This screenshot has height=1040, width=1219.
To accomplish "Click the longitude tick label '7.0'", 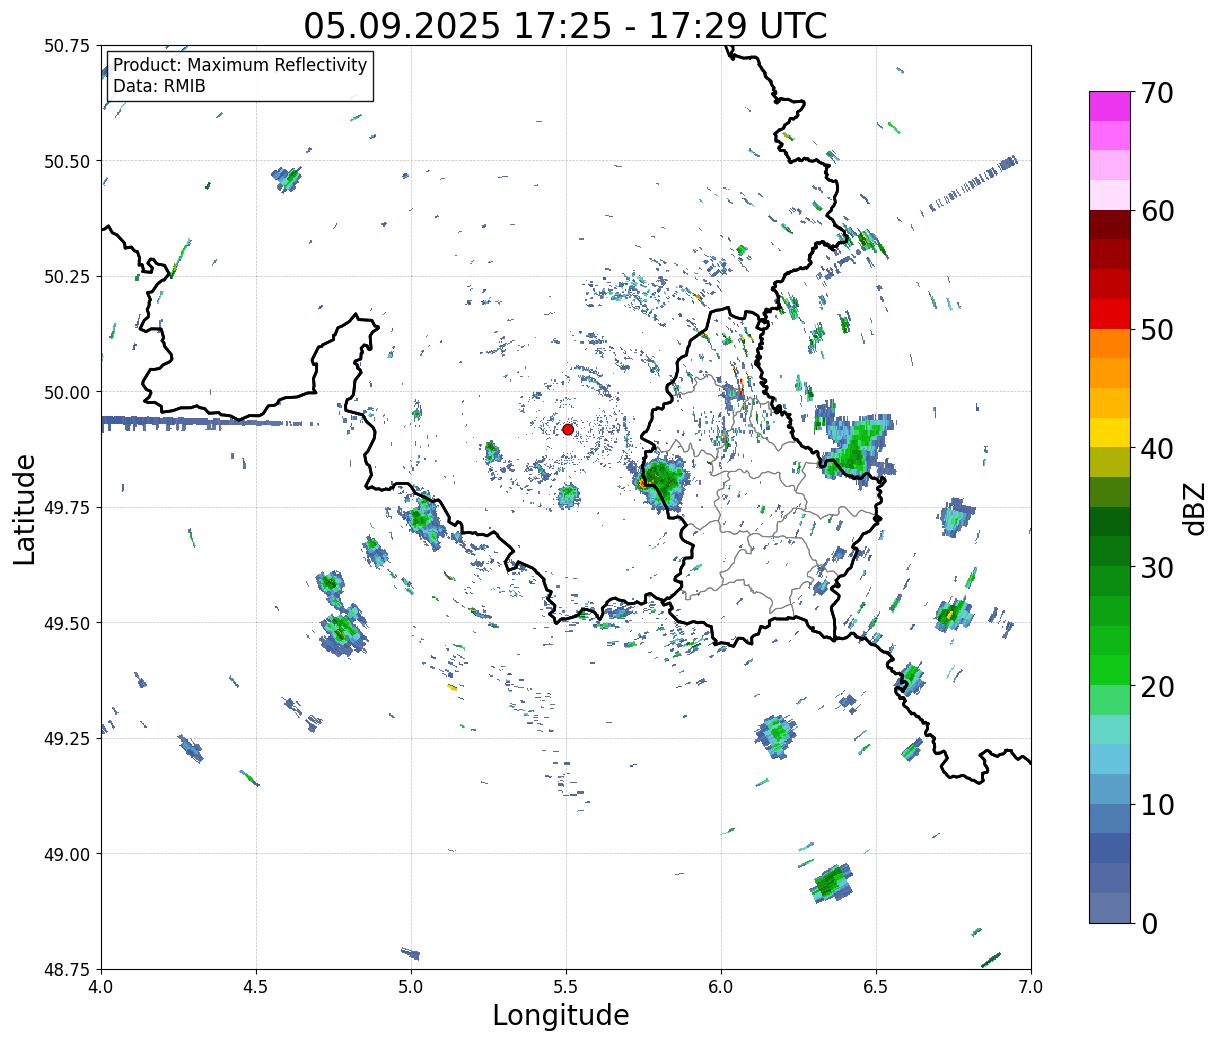I will [x=1031, y=987].
